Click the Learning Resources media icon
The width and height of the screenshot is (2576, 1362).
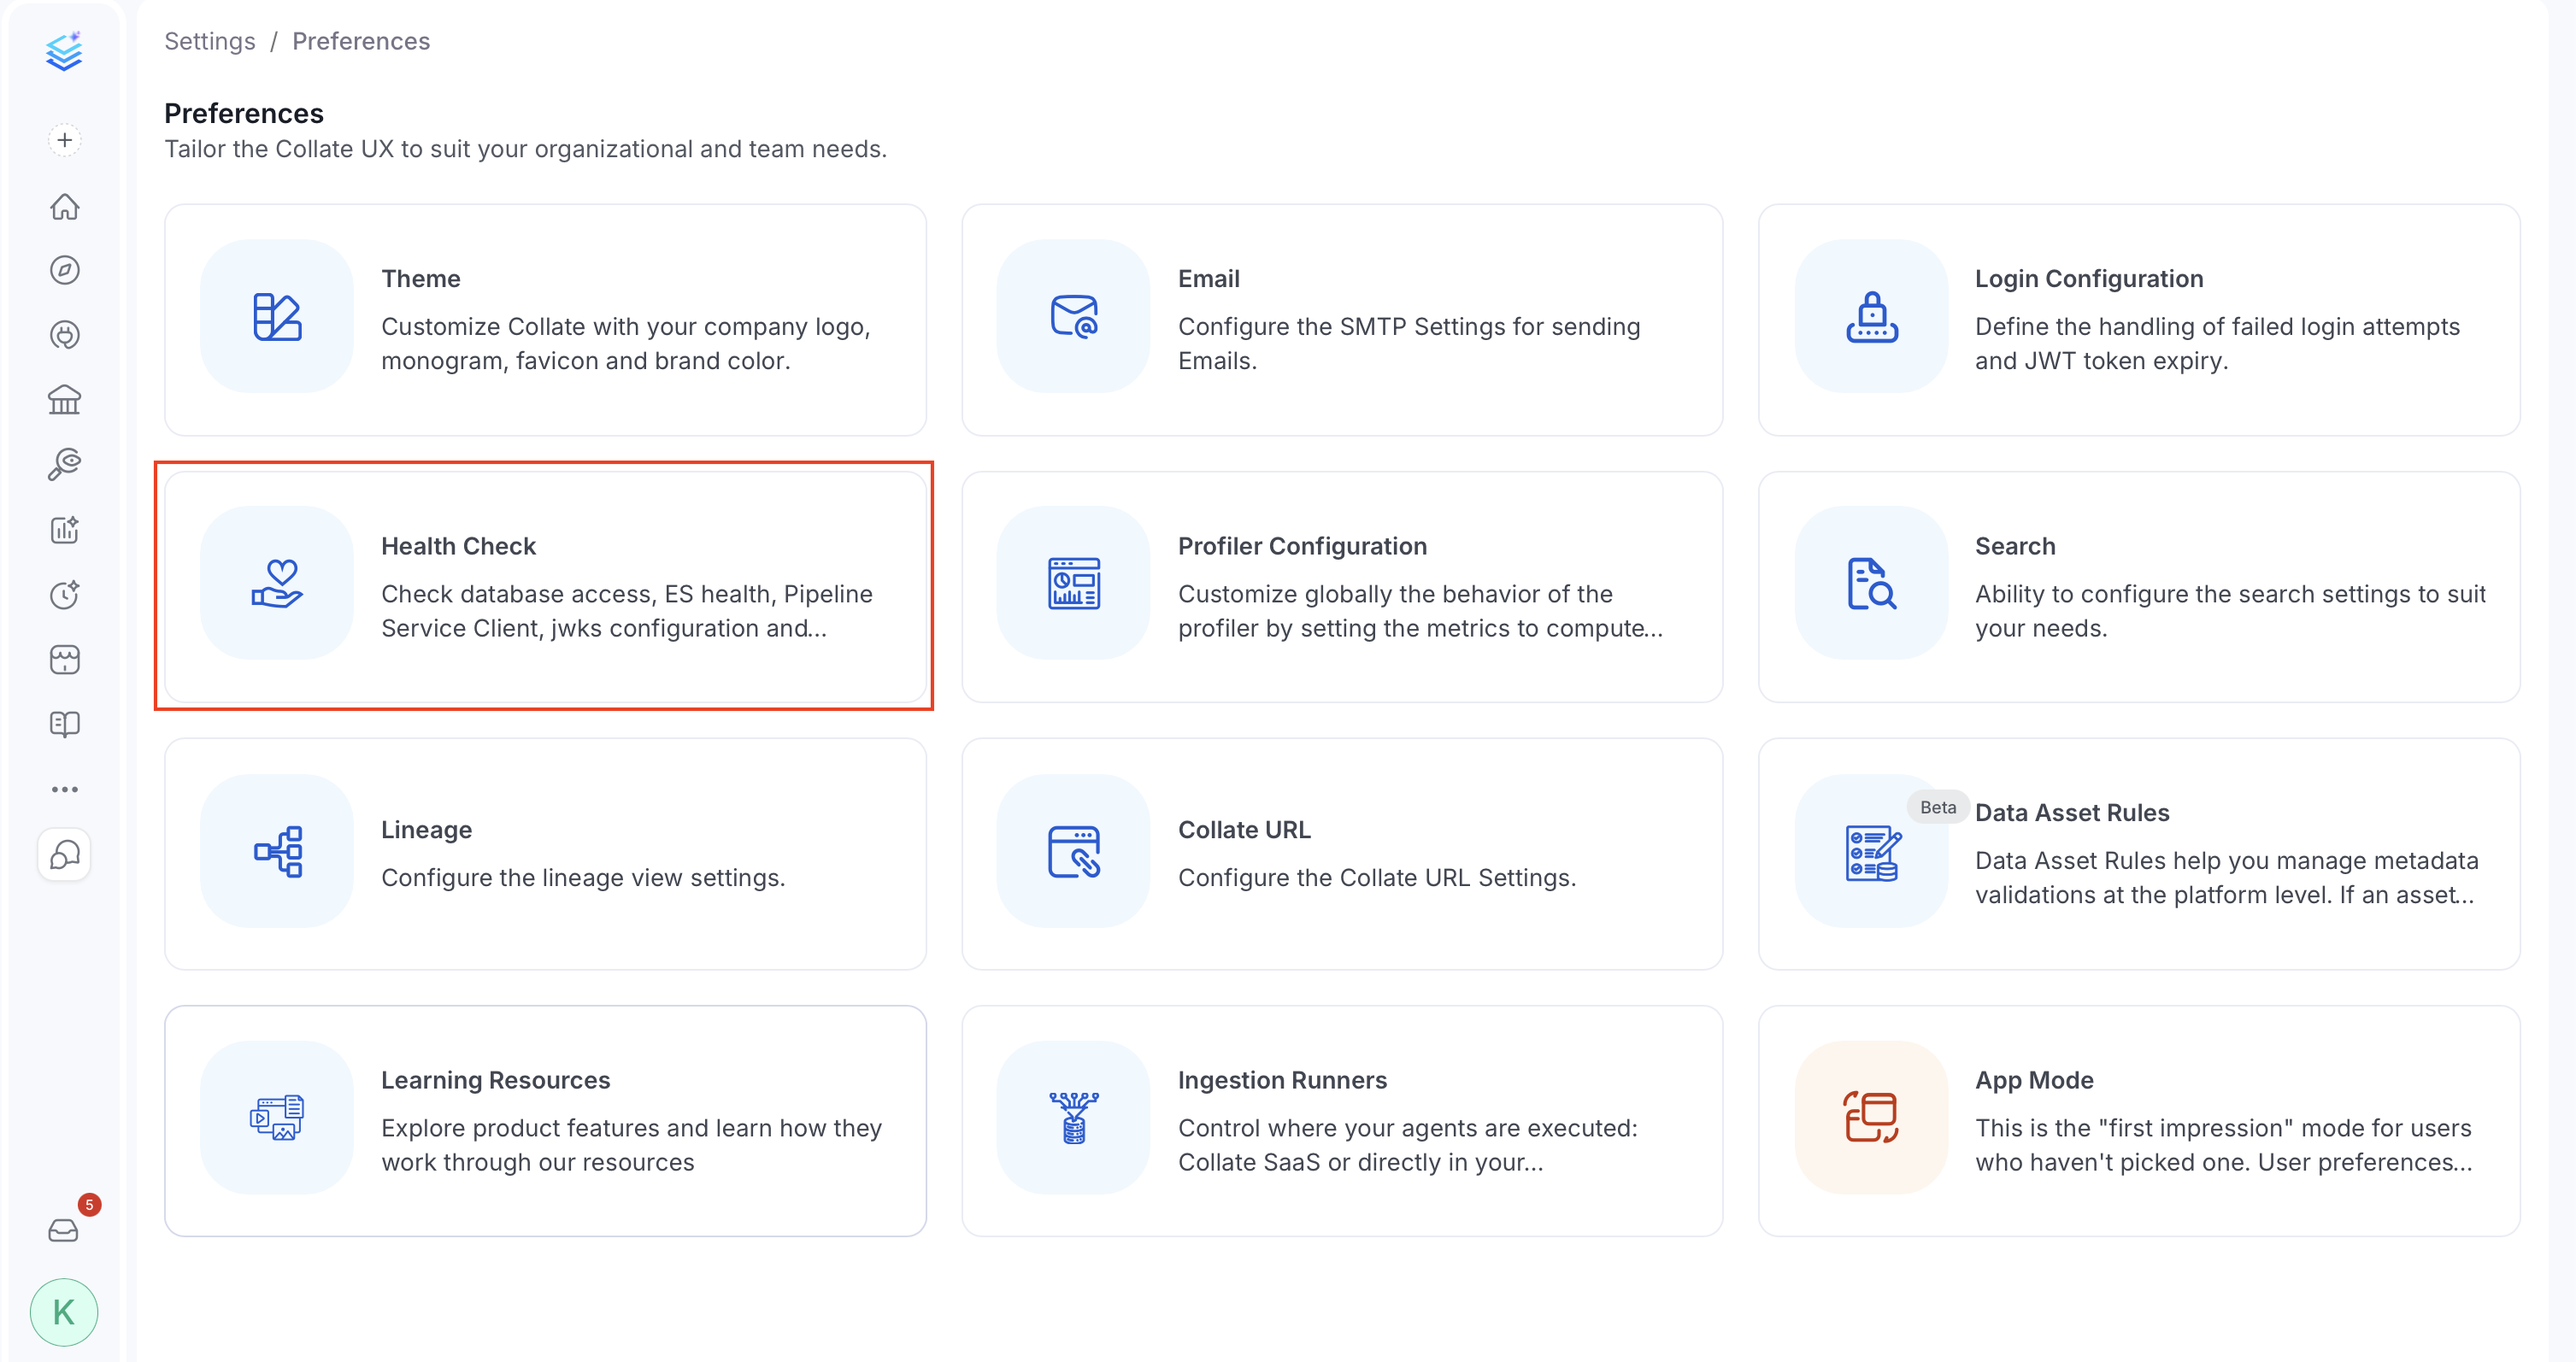[x=277, y=1118]
